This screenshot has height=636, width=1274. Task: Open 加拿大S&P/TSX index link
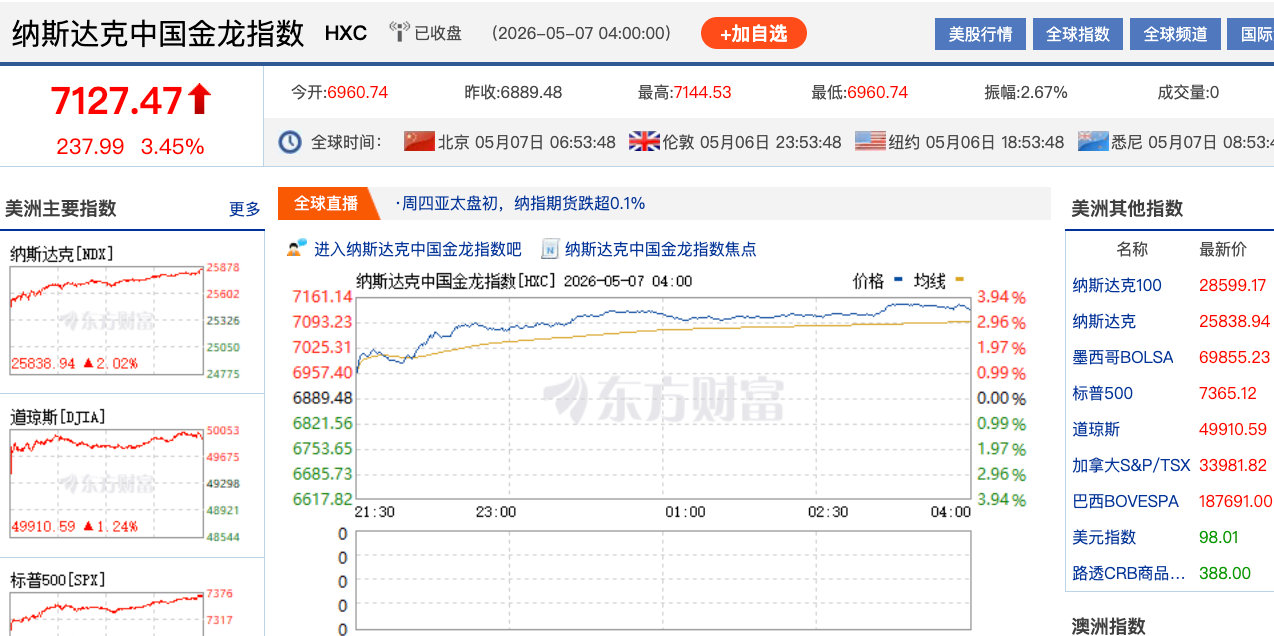tap(1131, 465)
